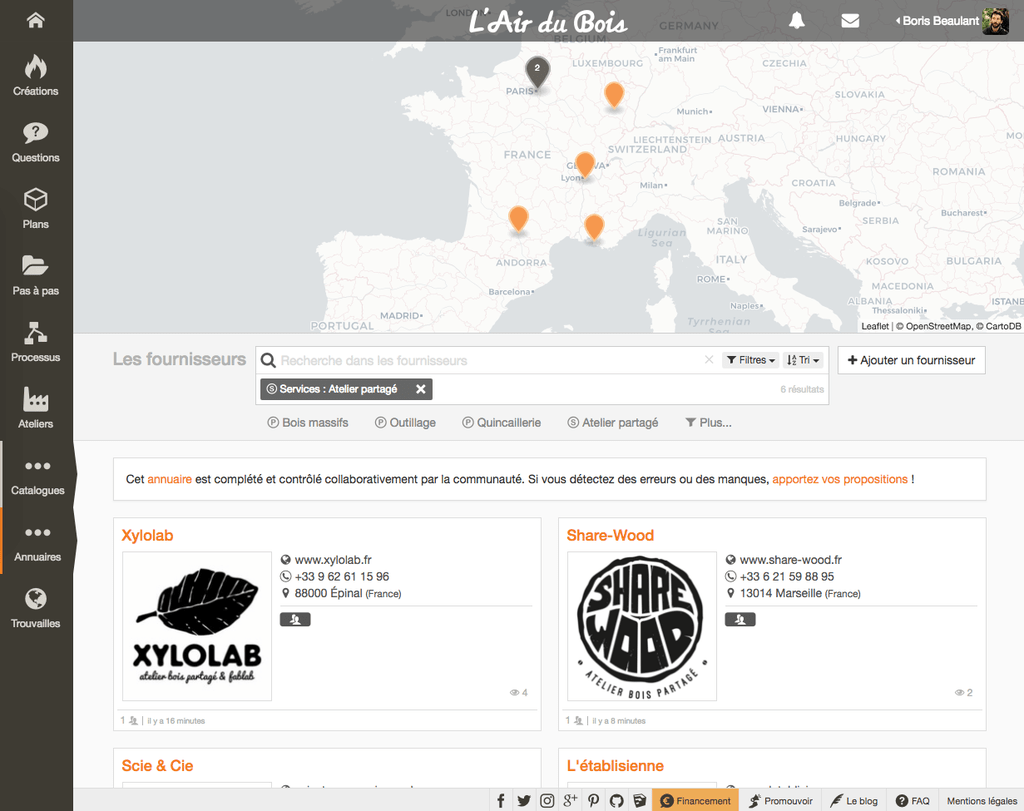The height and width of the screenshot is (811, 1024).
Task: Open the FAQ footer link
Action: pyautogui.click(x=912, y=801)
